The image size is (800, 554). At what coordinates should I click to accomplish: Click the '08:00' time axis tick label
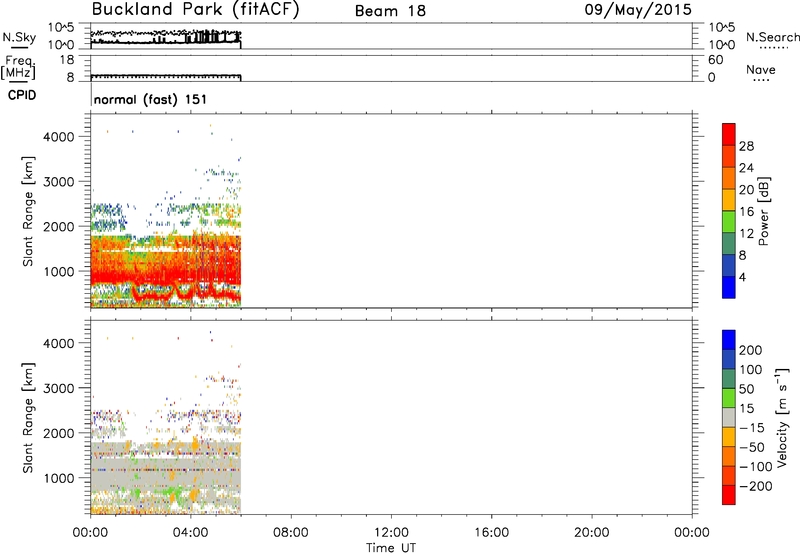click(x=291, y=533)
